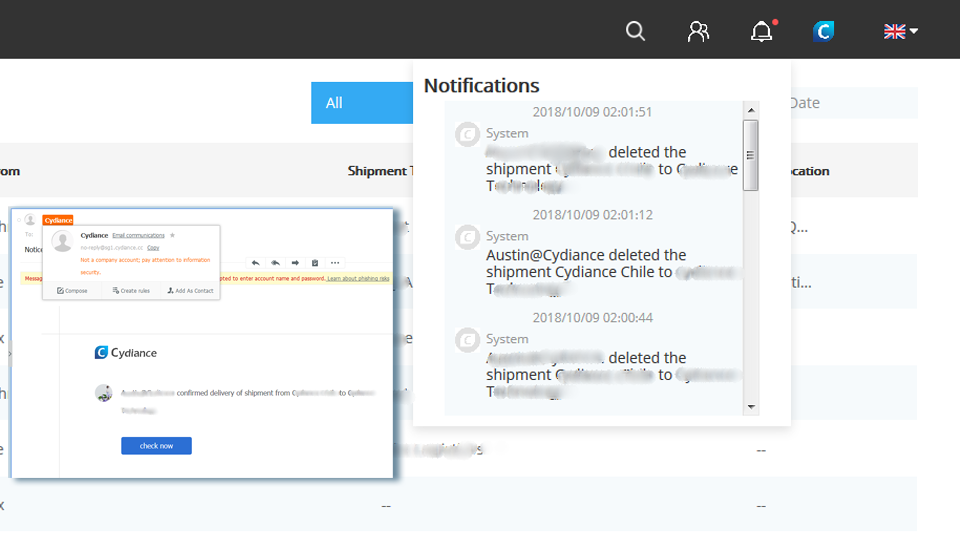Open the notification dated 2018/10/09 02:01:51
Screen dimensions: 960x540
click(x=593, y=151)
